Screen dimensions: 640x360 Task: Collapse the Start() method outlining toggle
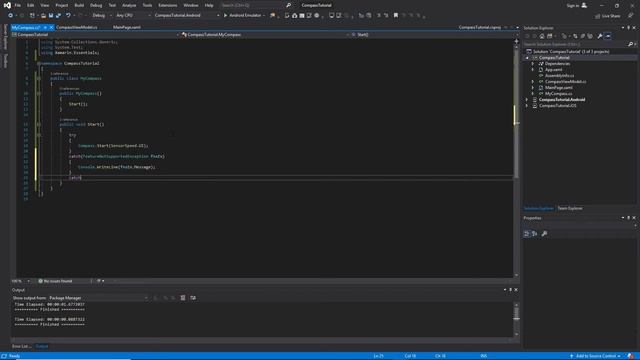[x=38, y=124]
